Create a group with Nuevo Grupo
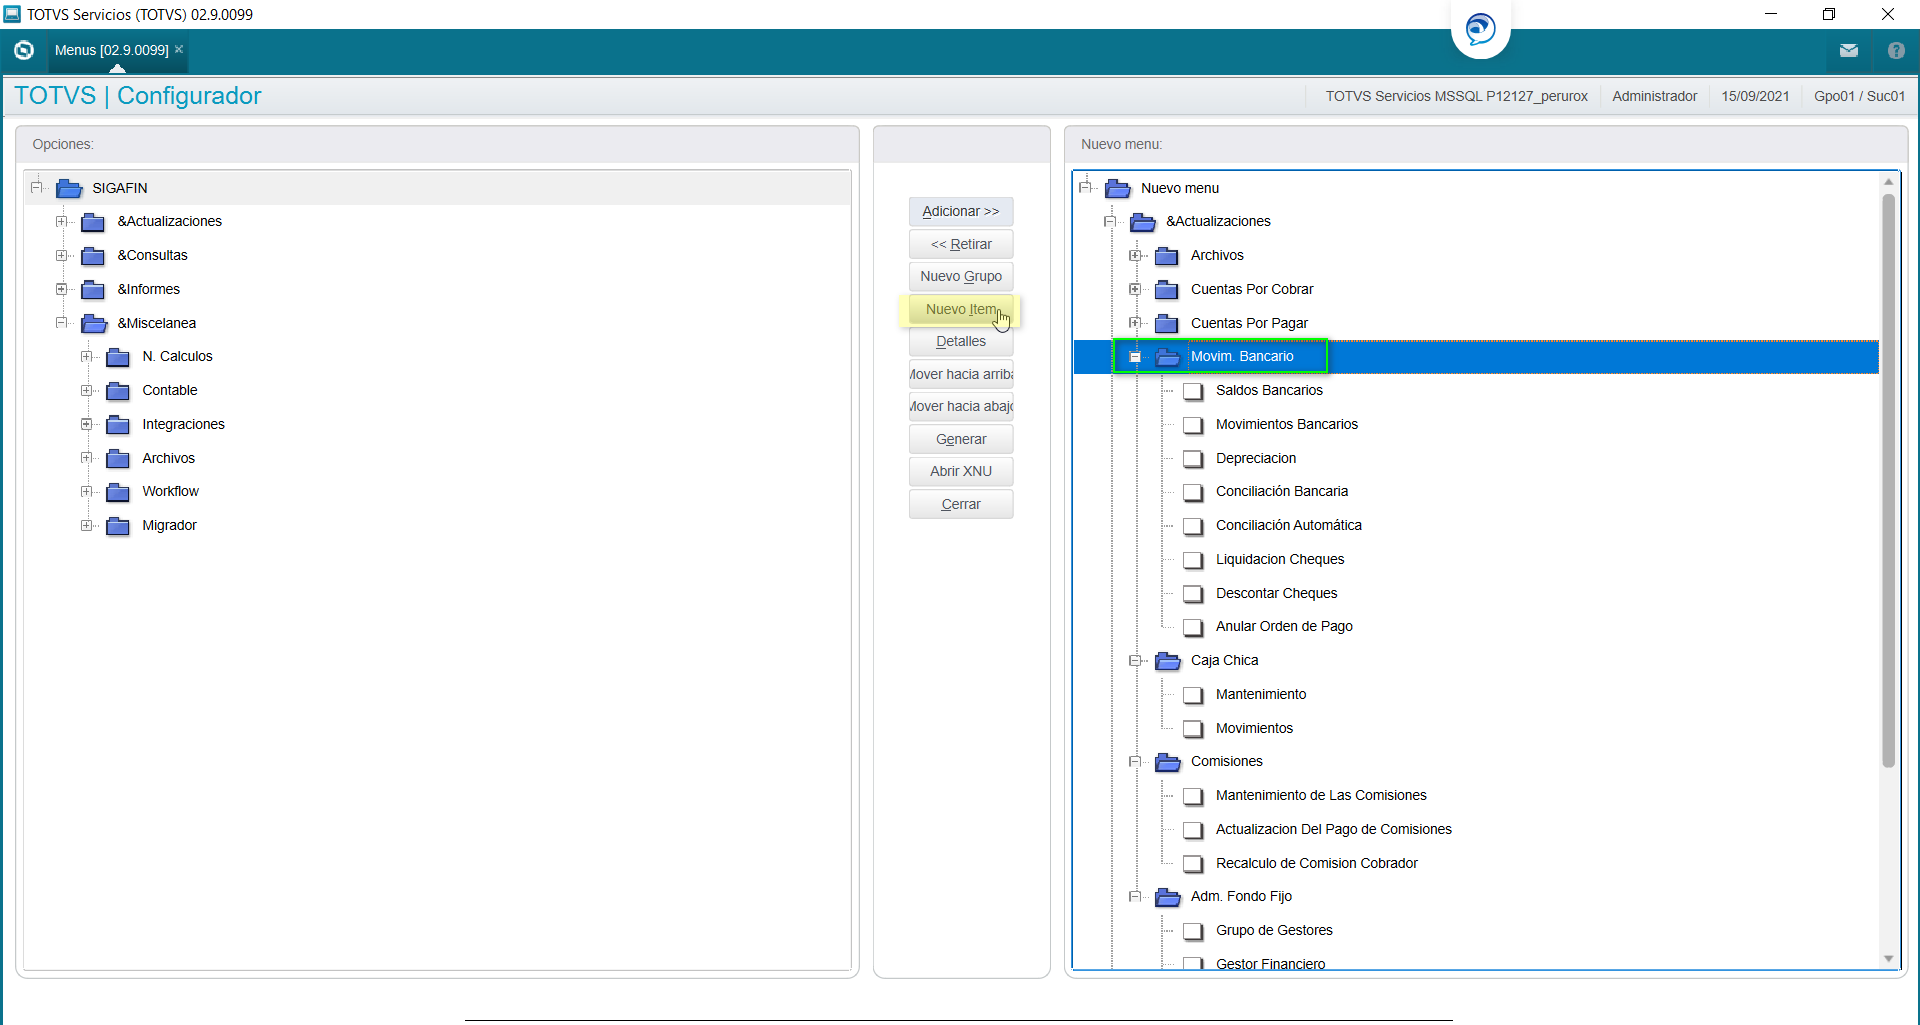Screen dimensions: 1920x1025 pos(961,276)
